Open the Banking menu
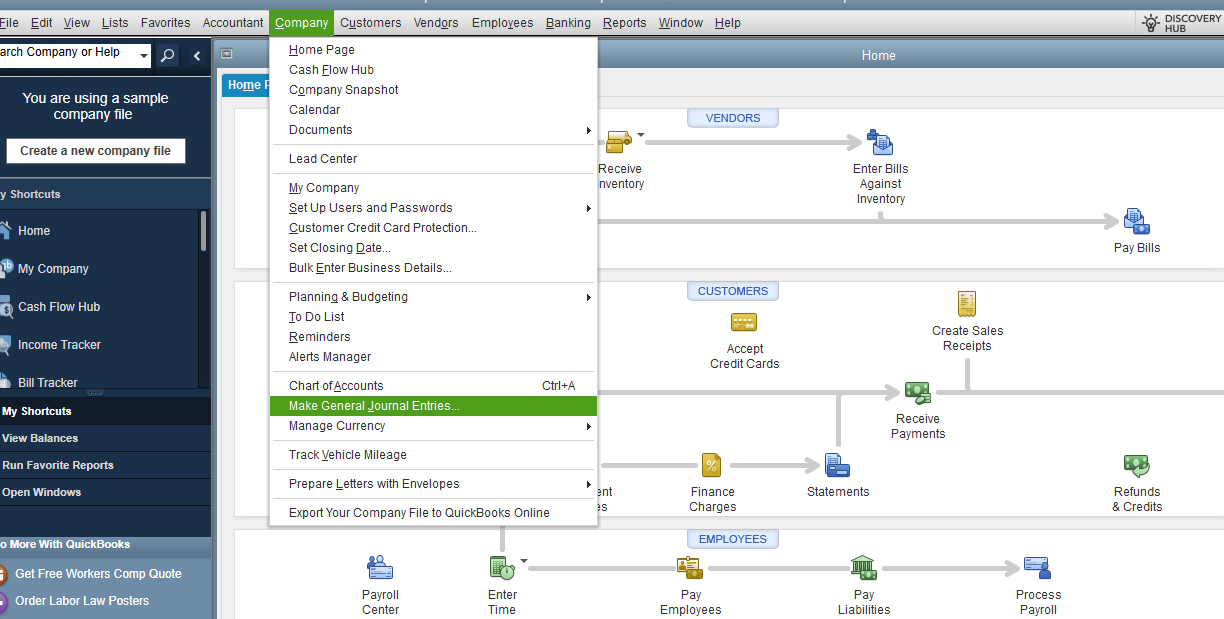Viewport: 1224px width, 619px height. point(567,22)
